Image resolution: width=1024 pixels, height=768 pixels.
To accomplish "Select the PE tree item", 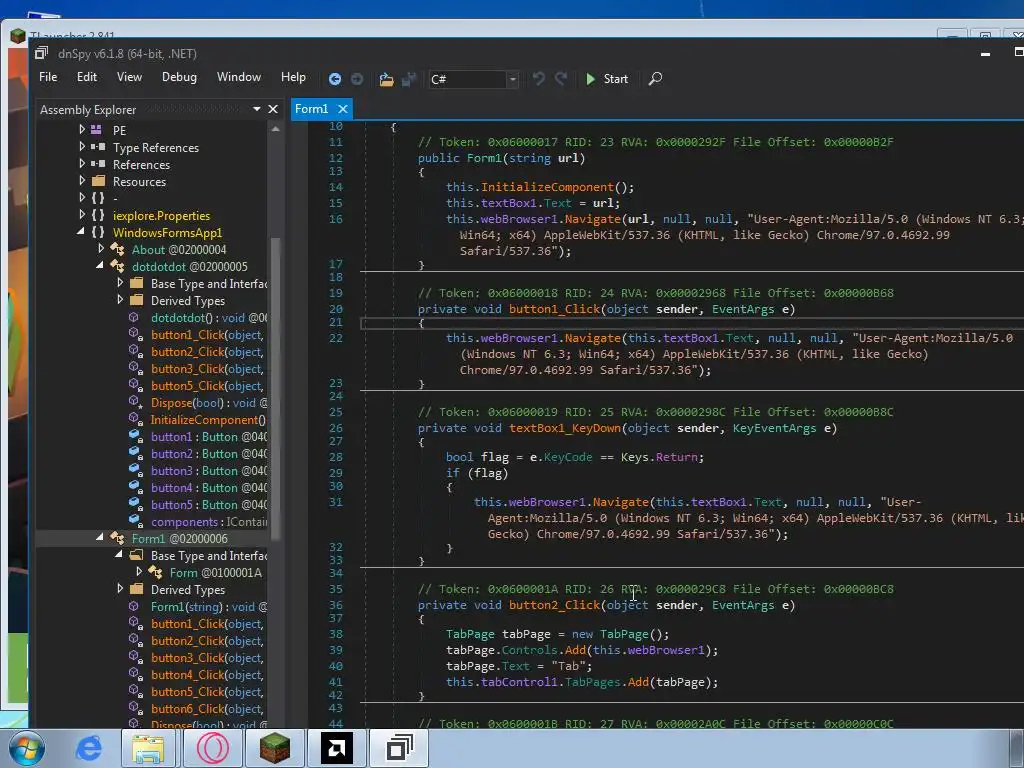I will pos(120,131).
